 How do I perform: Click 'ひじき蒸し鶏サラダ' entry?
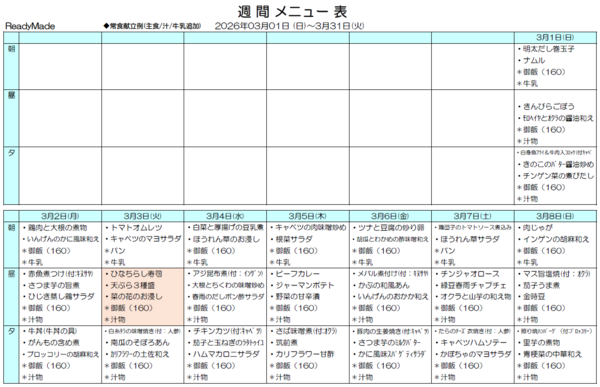tap(61, 296)
